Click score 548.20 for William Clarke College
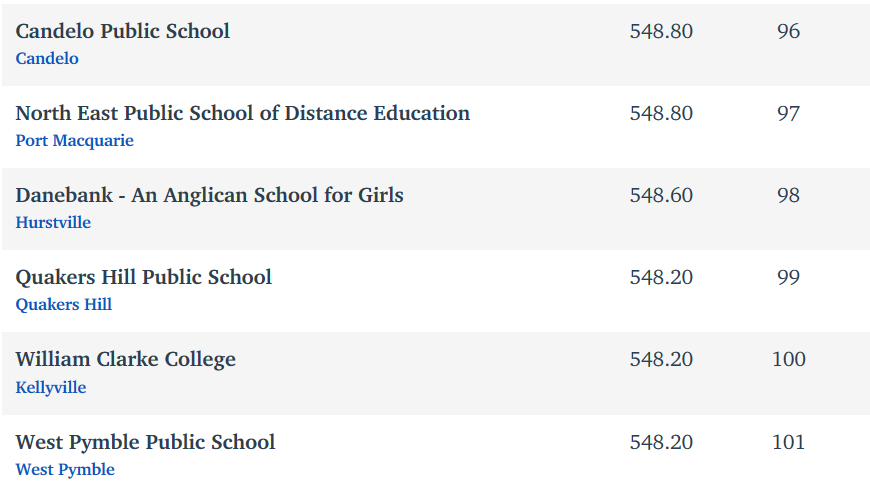The height and width of the screenshot is (501, 870). [x=661, y=360]
